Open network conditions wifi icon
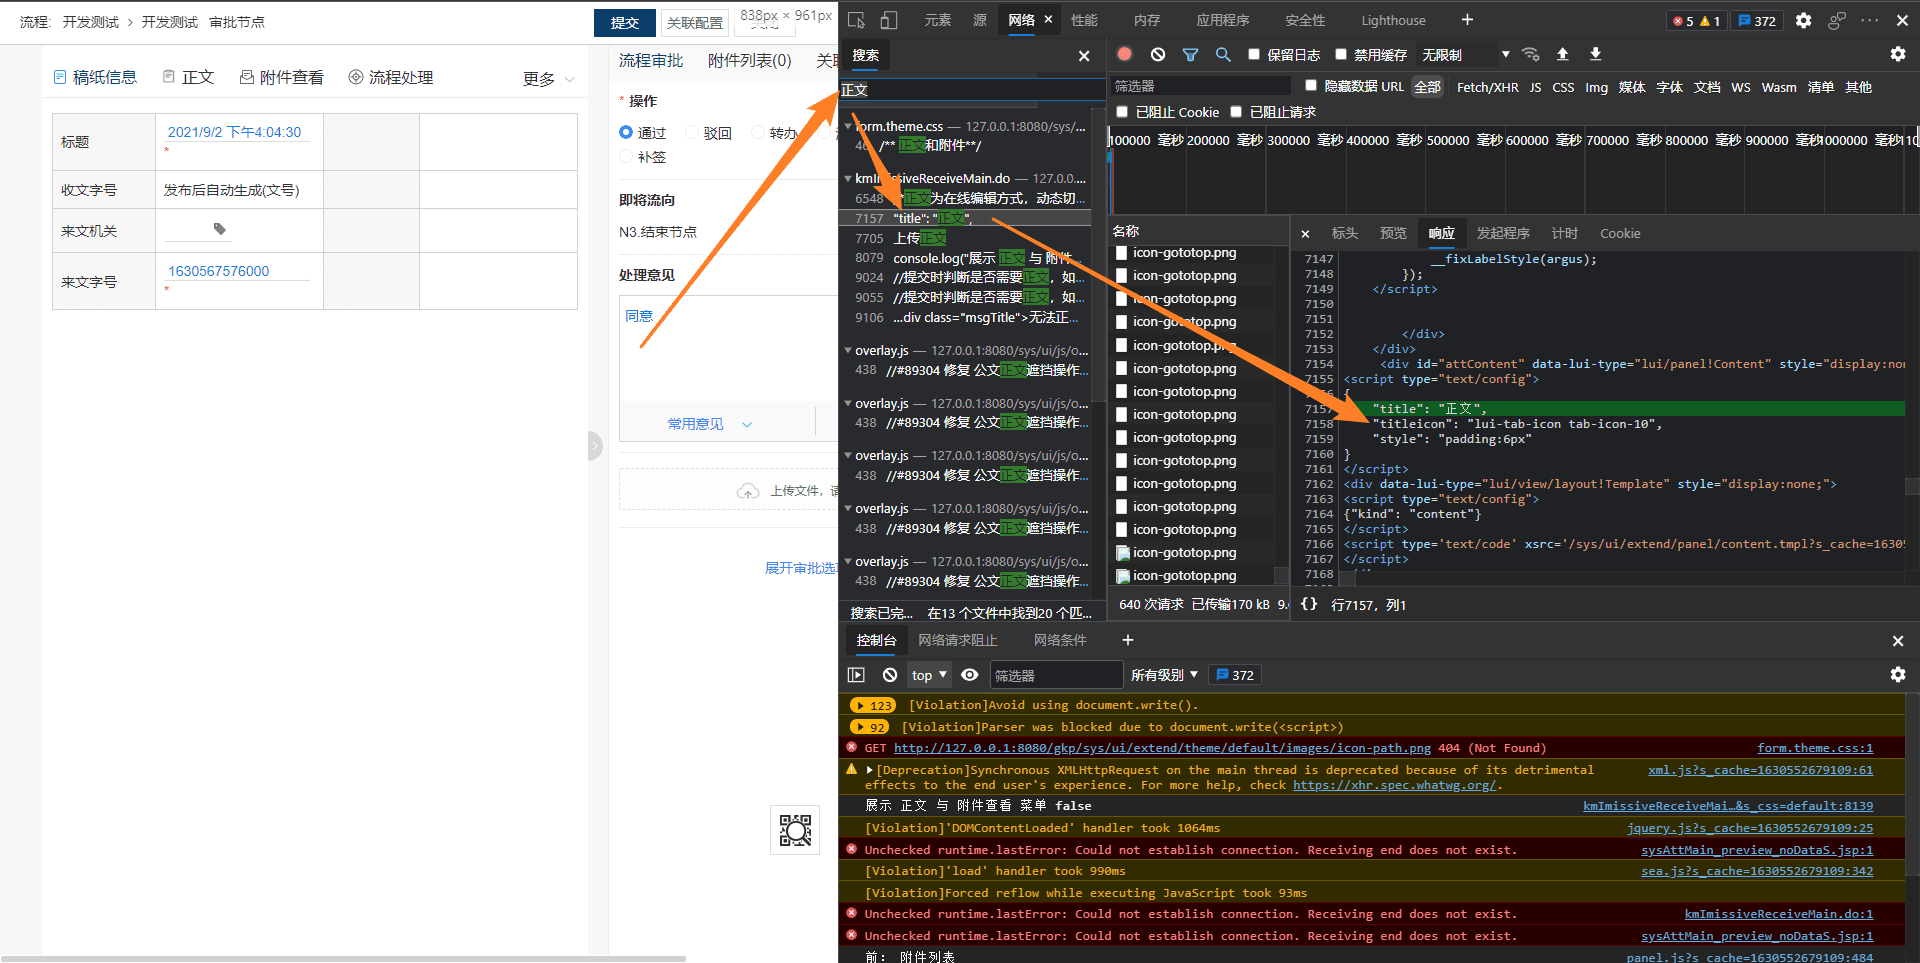Viewport: 1920px width, 963px height. click(1530, 54)
